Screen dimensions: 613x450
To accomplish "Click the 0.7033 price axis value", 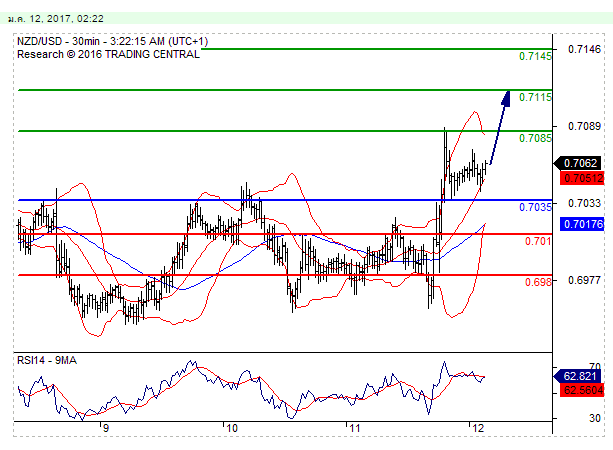I will coord(584,203).
